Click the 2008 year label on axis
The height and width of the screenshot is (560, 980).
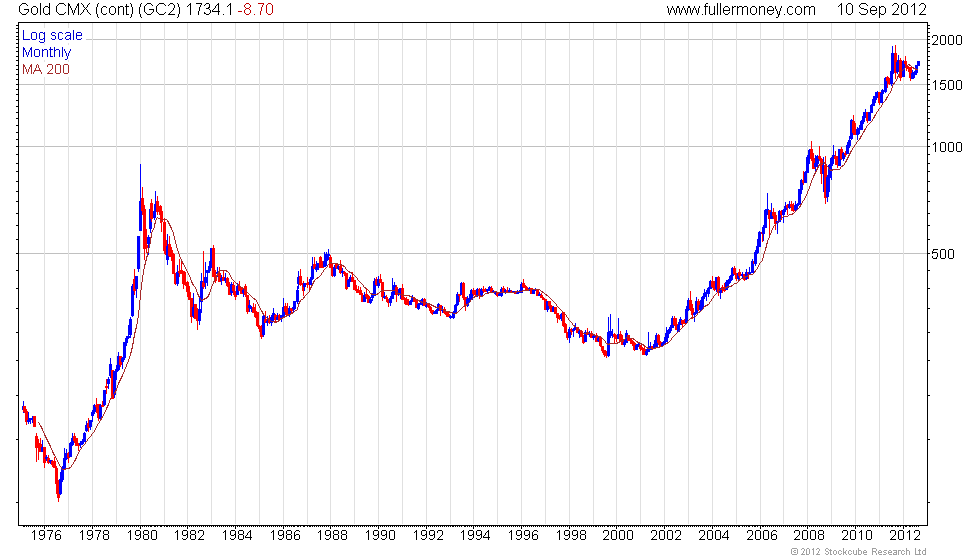[x=809, y=536]
